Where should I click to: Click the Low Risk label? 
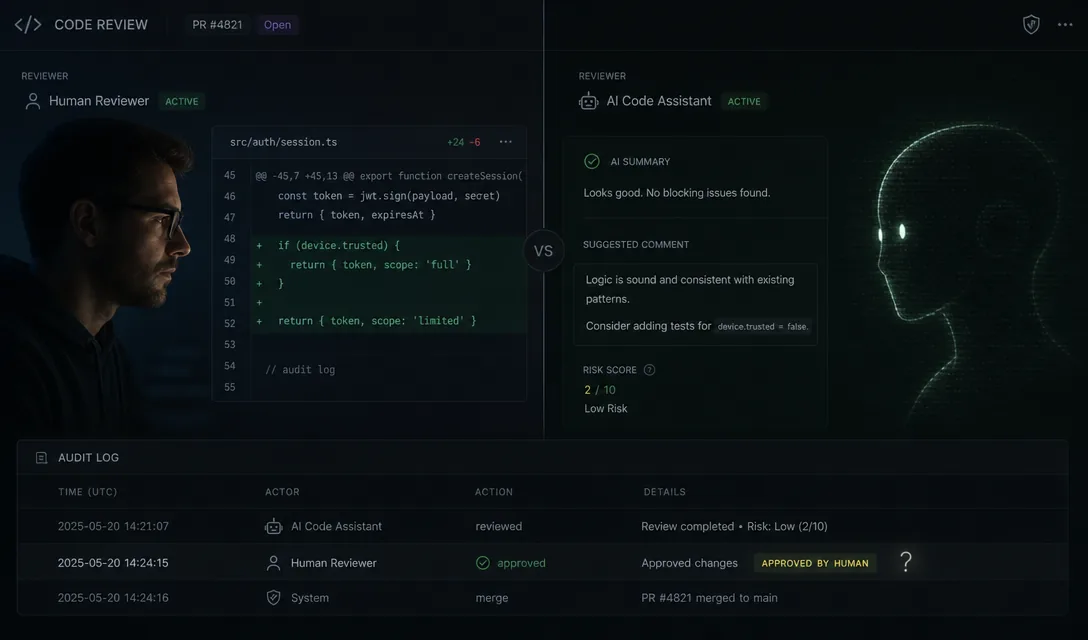(606, 409)
